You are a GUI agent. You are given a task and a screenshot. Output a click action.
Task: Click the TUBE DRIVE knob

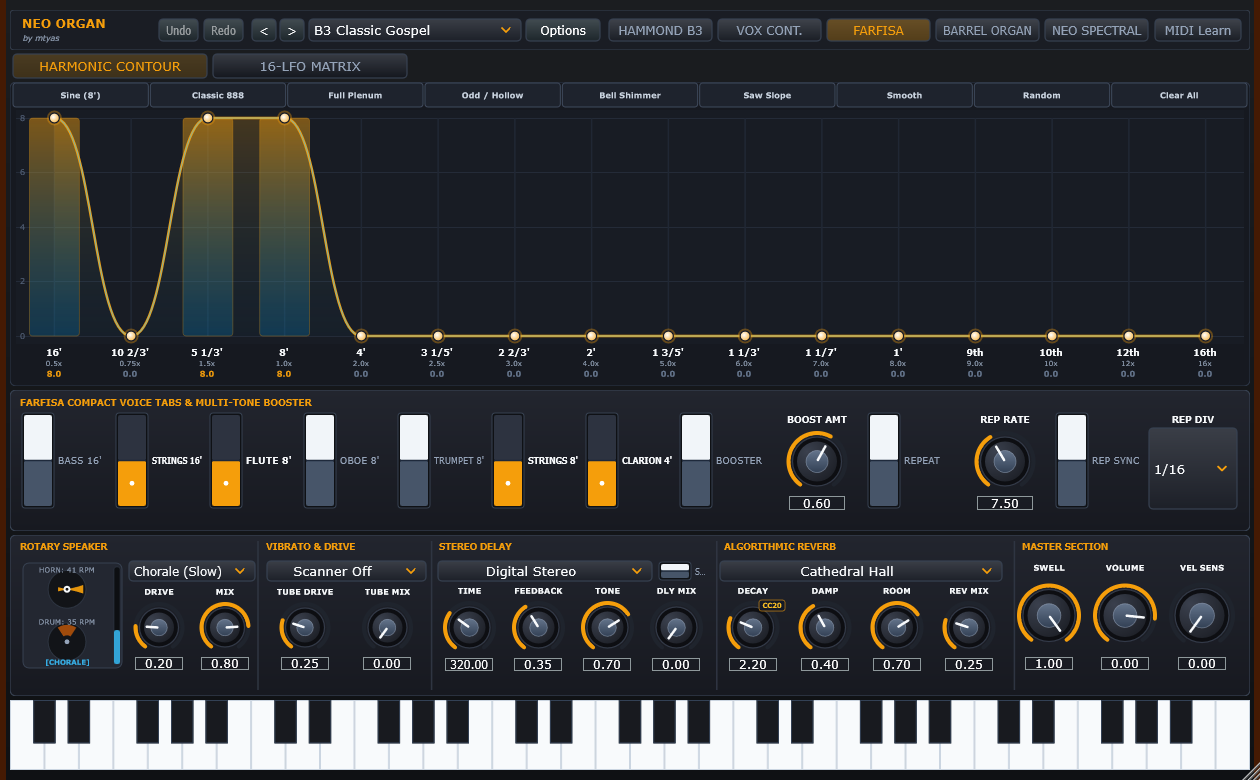(x=305, y=628)
